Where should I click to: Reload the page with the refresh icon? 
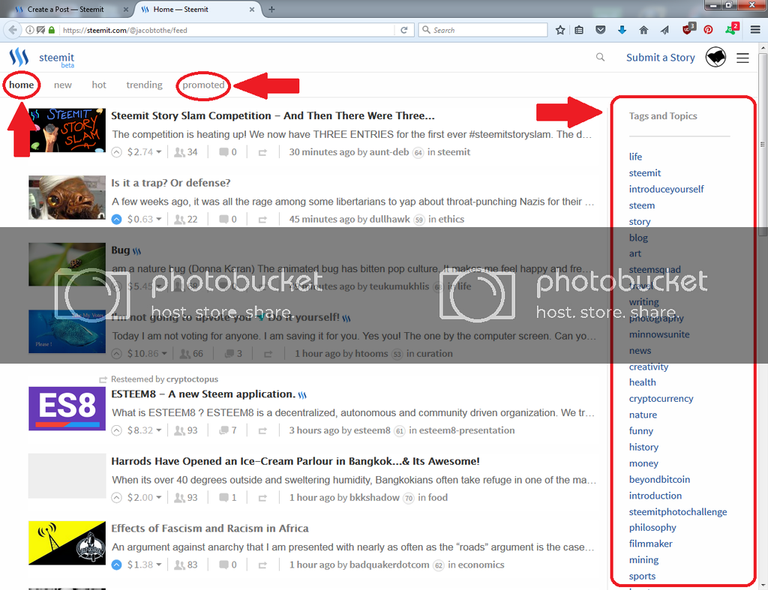point(404,30)
